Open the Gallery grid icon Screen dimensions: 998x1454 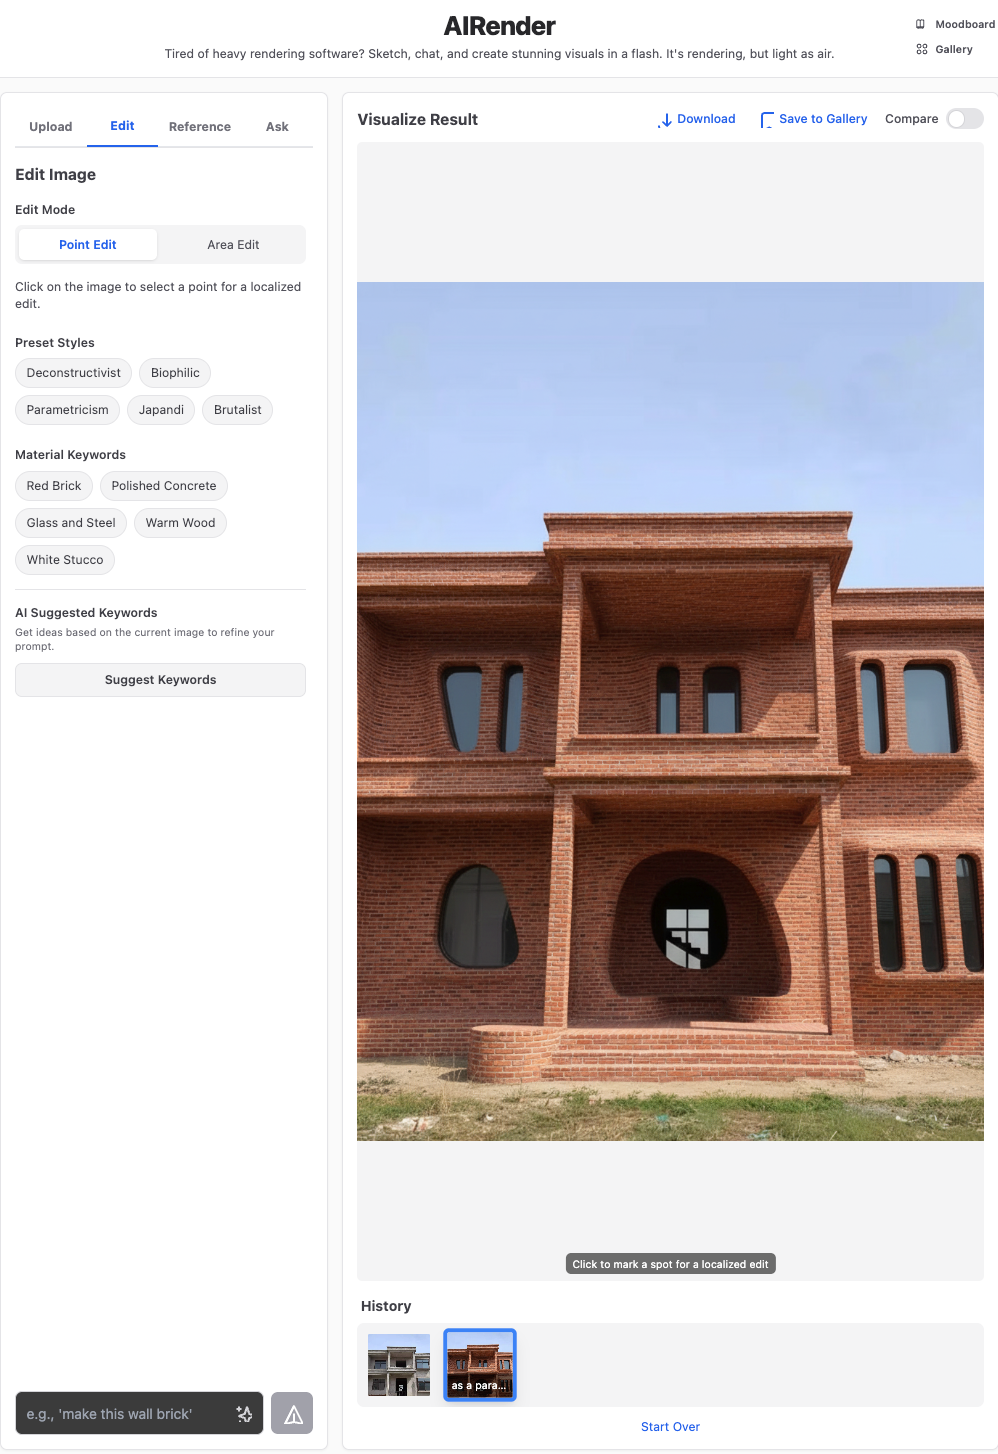point(921,49)
